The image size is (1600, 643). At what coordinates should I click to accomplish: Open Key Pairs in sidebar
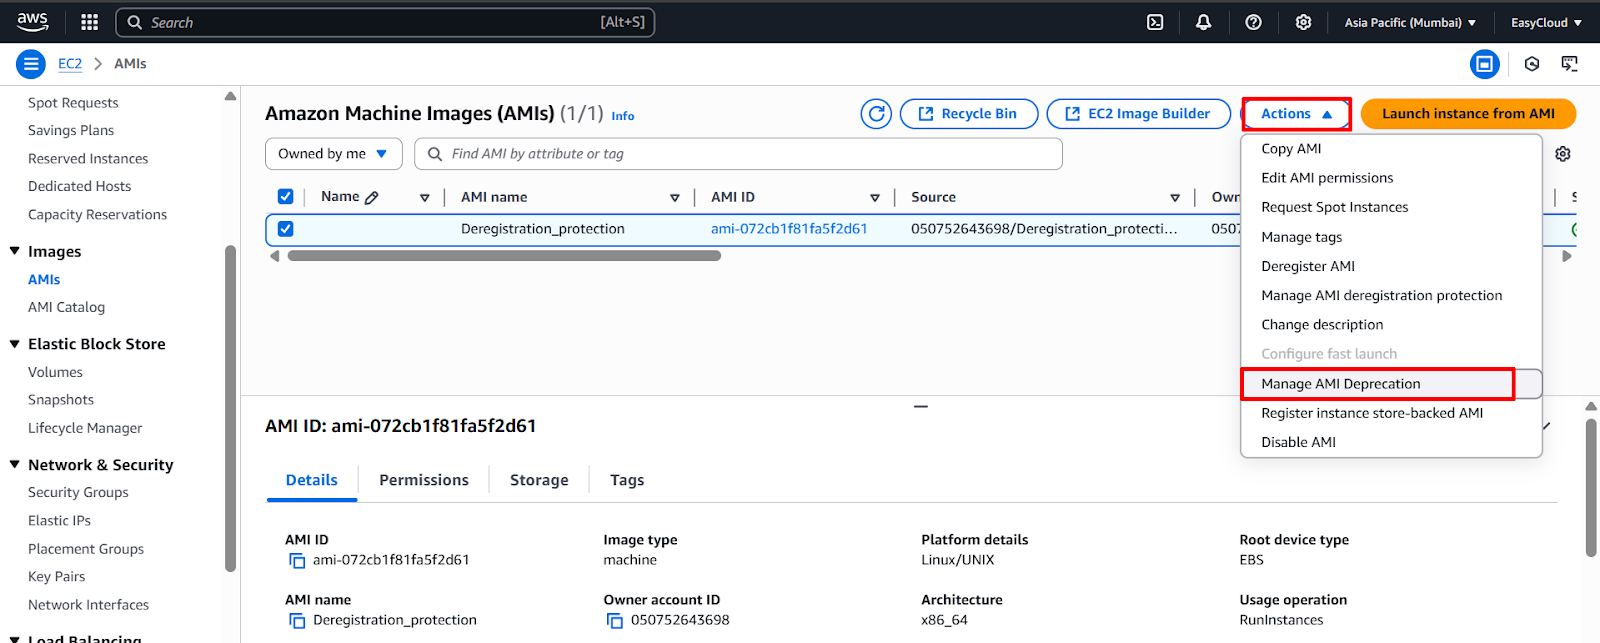coord(56,576)
